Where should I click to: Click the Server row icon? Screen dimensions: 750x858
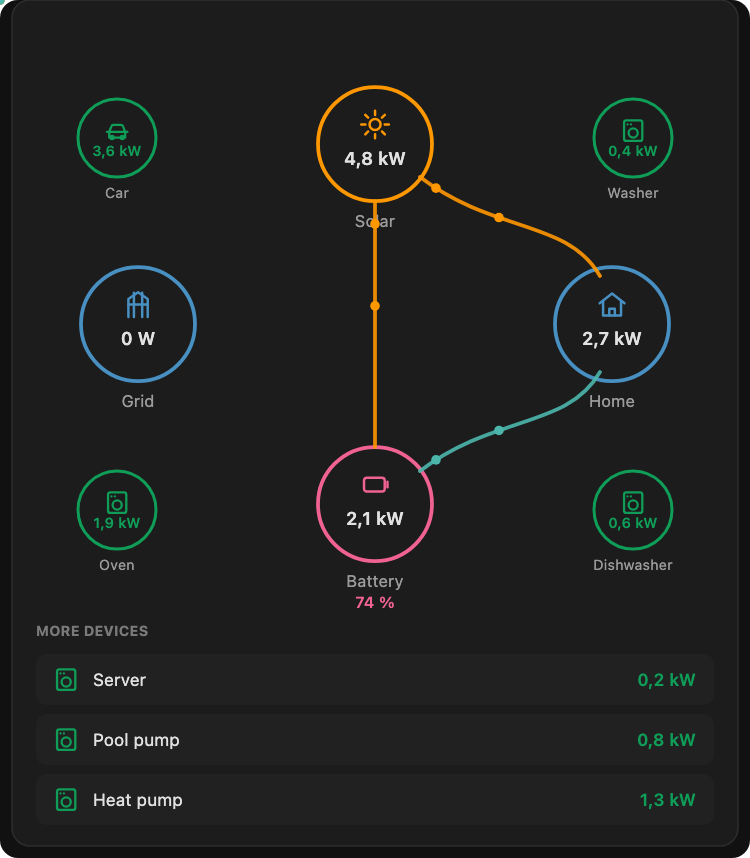tap(66, 680)
